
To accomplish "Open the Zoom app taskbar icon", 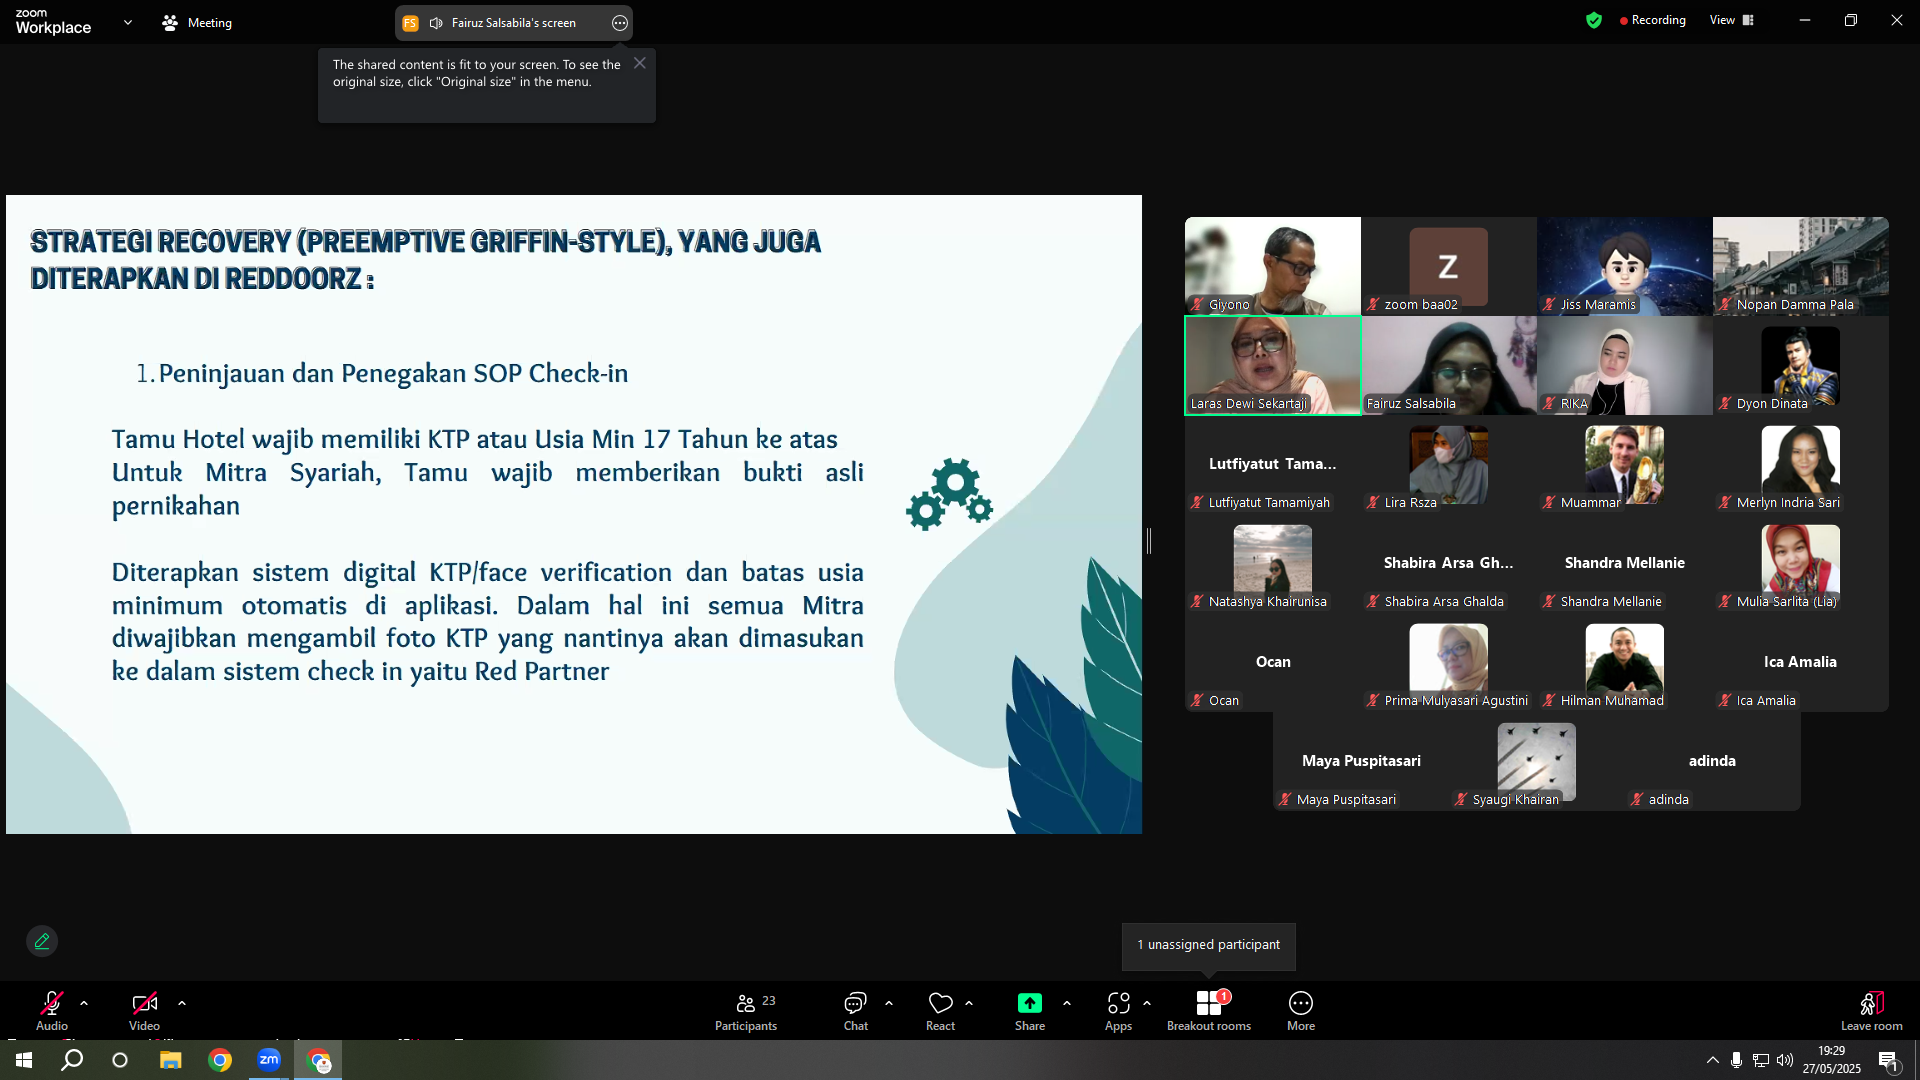I will (269, 1060).
